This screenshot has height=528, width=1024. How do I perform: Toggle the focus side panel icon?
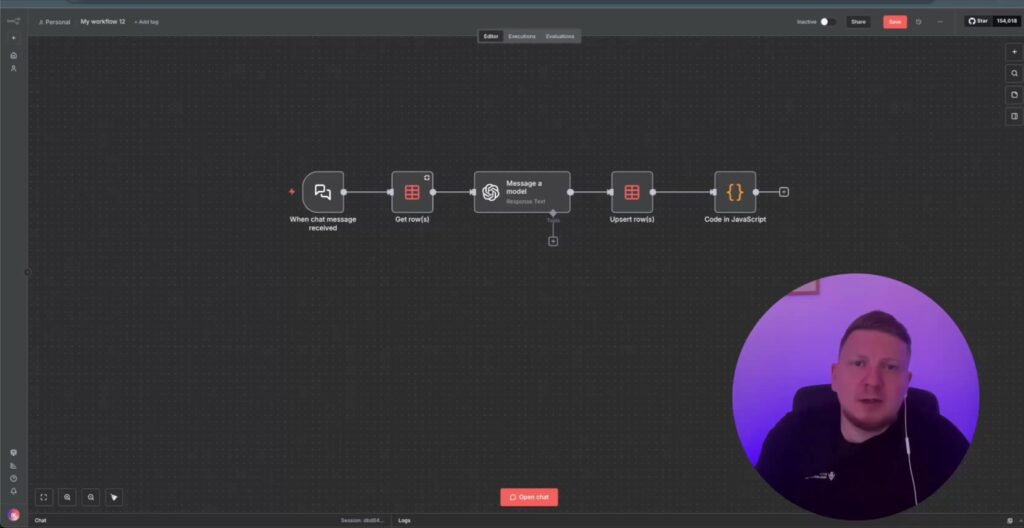(x=1014, y=116)
